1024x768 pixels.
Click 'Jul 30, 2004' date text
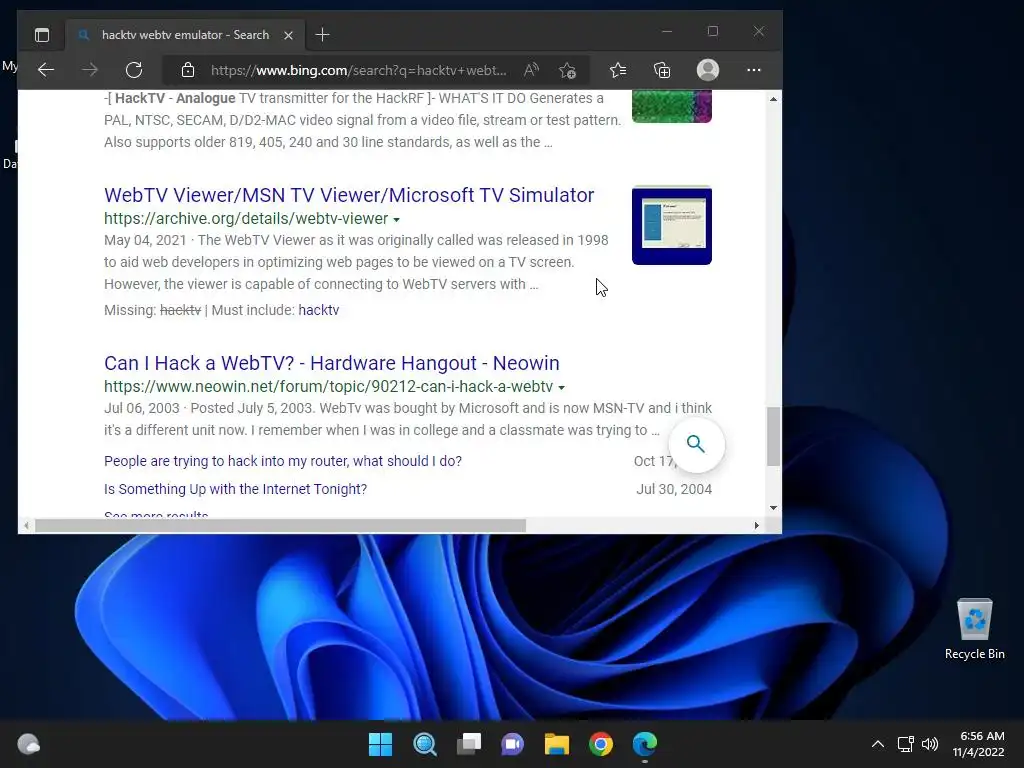tap(674, 489)
